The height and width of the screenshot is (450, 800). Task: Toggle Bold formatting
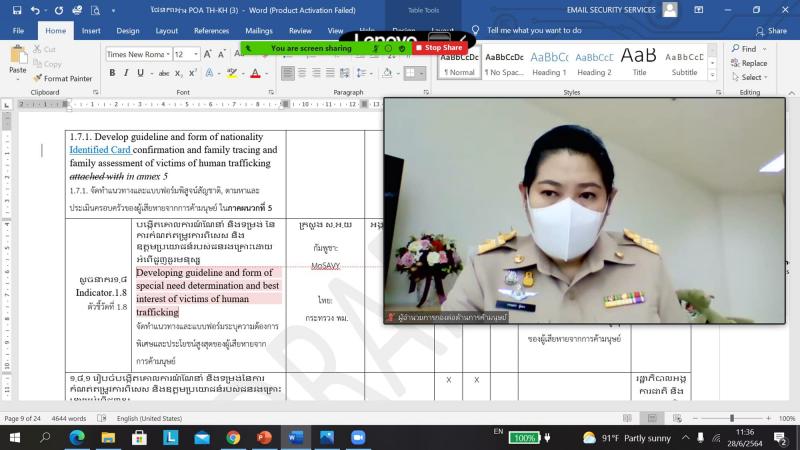tap(112, 73)
